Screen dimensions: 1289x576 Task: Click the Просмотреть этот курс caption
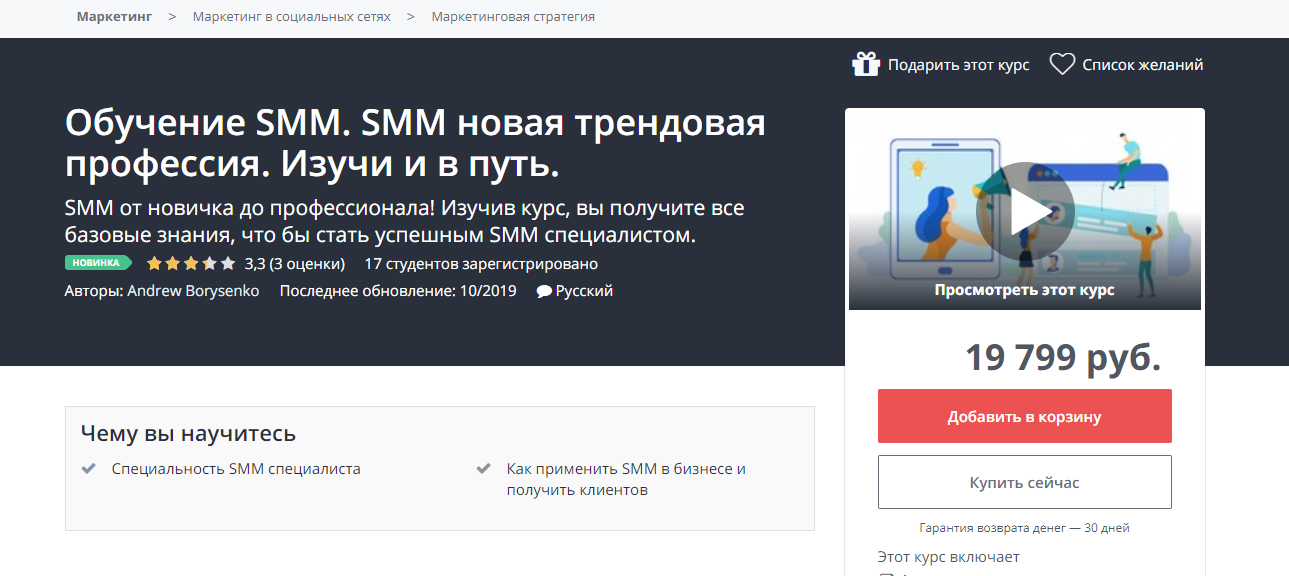1024,290
